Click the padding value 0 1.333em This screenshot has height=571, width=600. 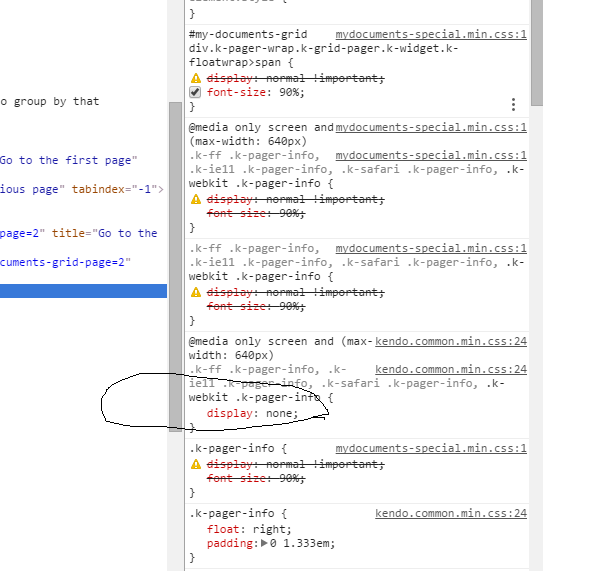click(301, 543)
